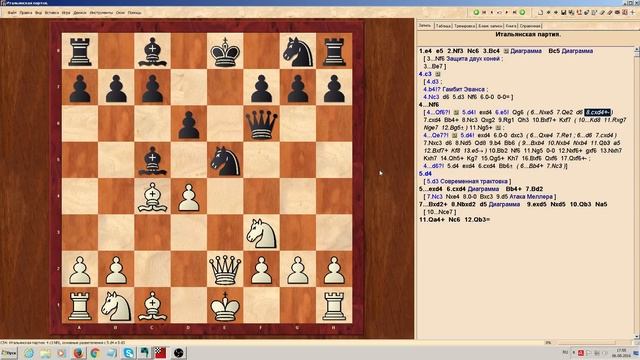Click the last plus-shaped toolbar icon
The height and width of the screenshot is (360, 640).
tap(633, 12)
